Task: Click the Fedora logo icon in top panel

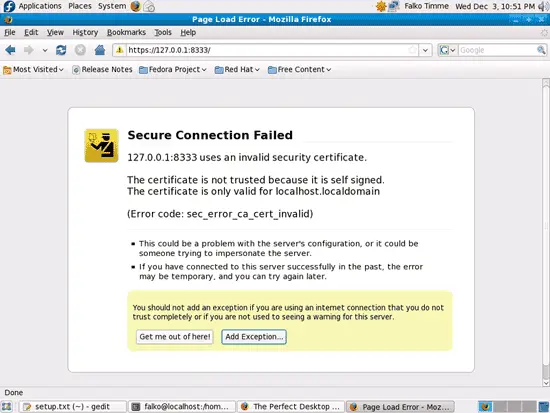Action: (x=9, y=6)
